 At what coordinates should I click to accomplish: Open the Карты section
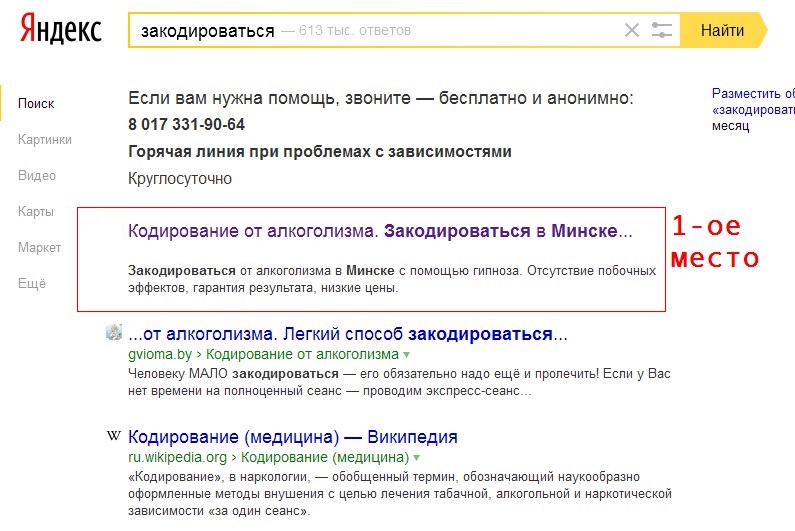[x=35, y=212]
